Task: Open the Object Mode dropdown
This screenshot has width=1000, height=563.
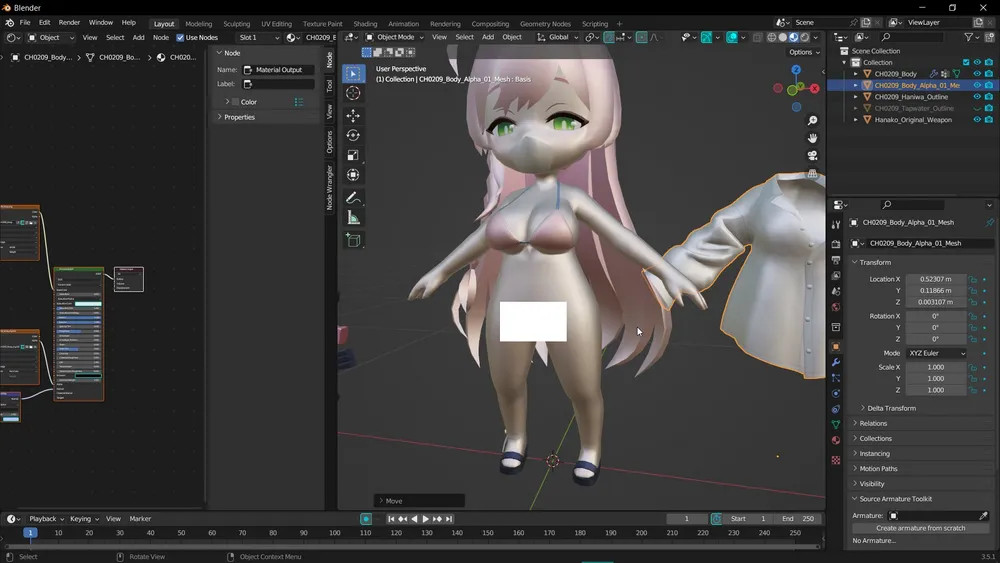Action: 394,37
